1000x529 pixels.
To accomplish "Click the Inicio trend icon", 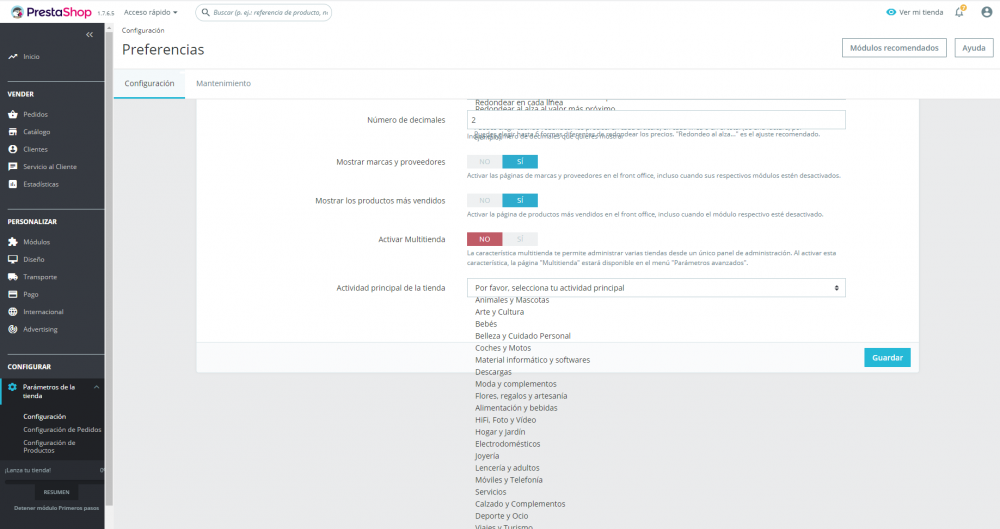I will pyautogui.click(x=13, y=57).
